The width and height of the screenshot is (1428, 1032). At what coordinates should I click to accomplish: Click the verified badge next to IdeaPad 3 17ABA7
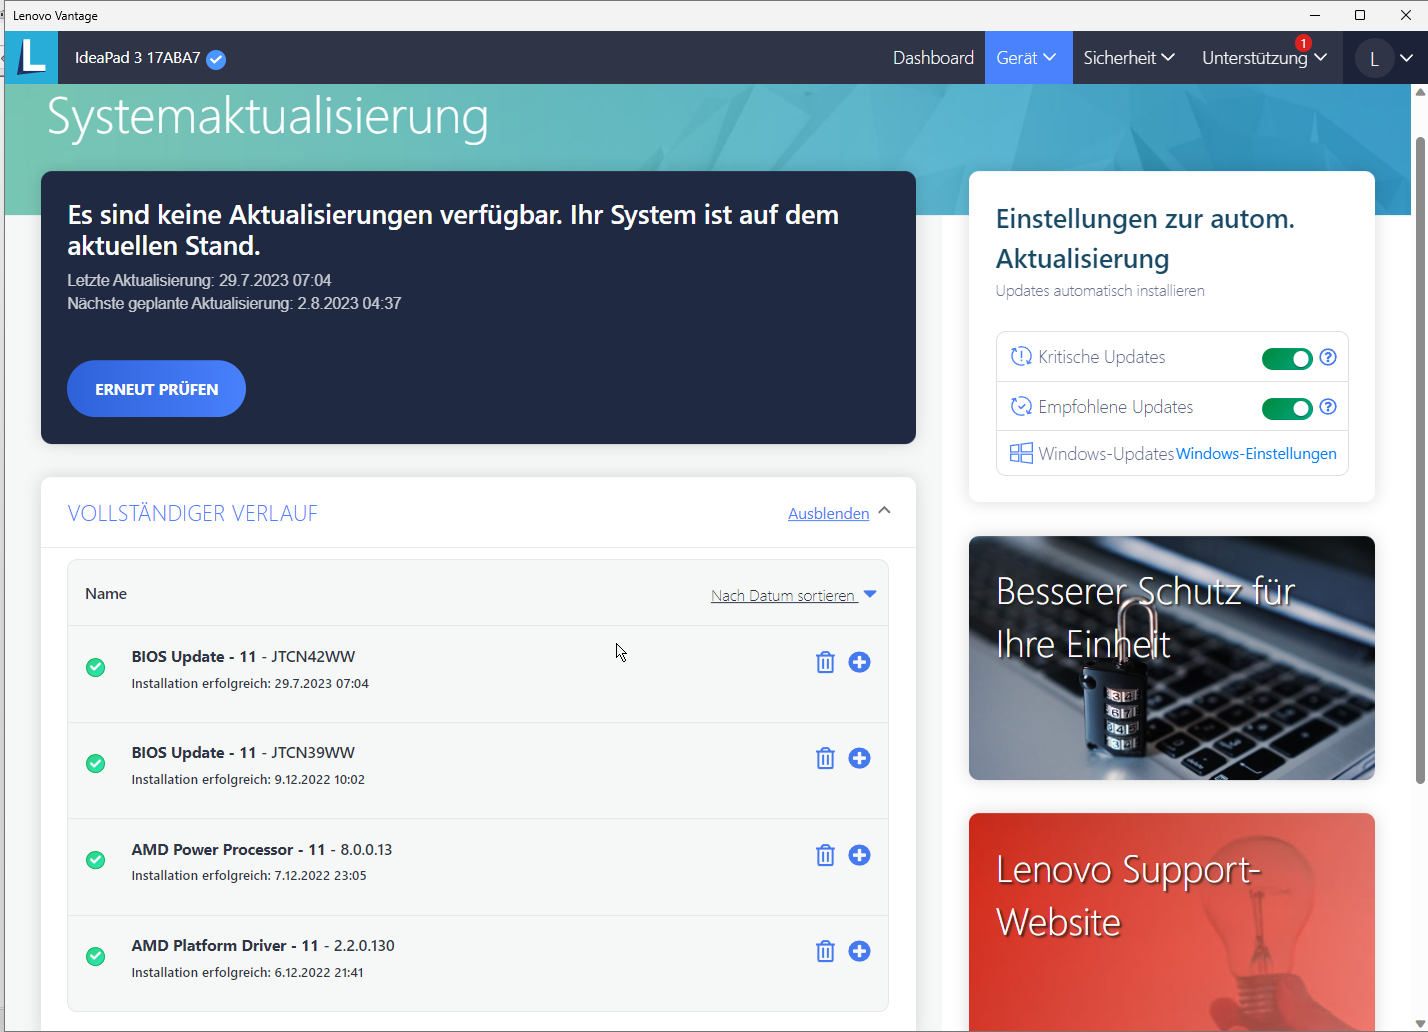click(216, 59)
